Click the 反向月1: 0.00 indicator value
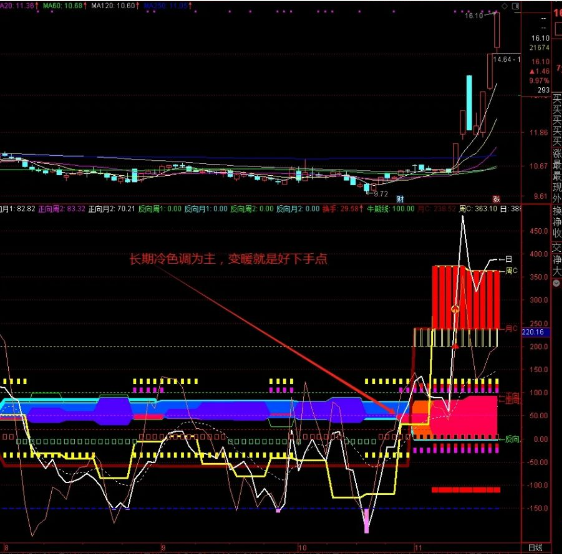Viewport: 562px width, 554px height. pos(206,209)
